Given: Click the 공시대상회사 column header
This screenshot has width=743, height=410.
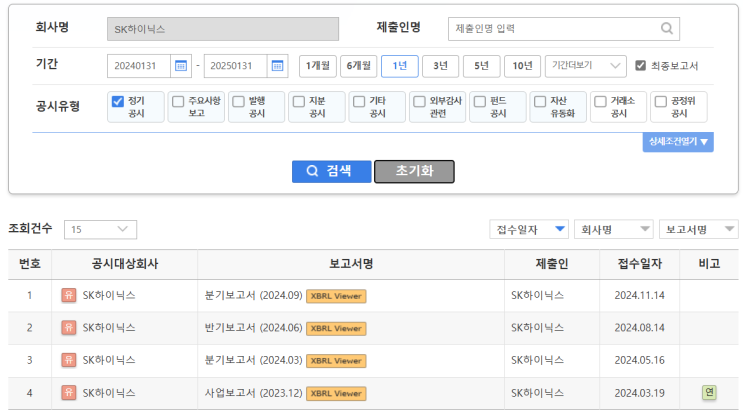Looking at the screenshot, I should point(125,264).
